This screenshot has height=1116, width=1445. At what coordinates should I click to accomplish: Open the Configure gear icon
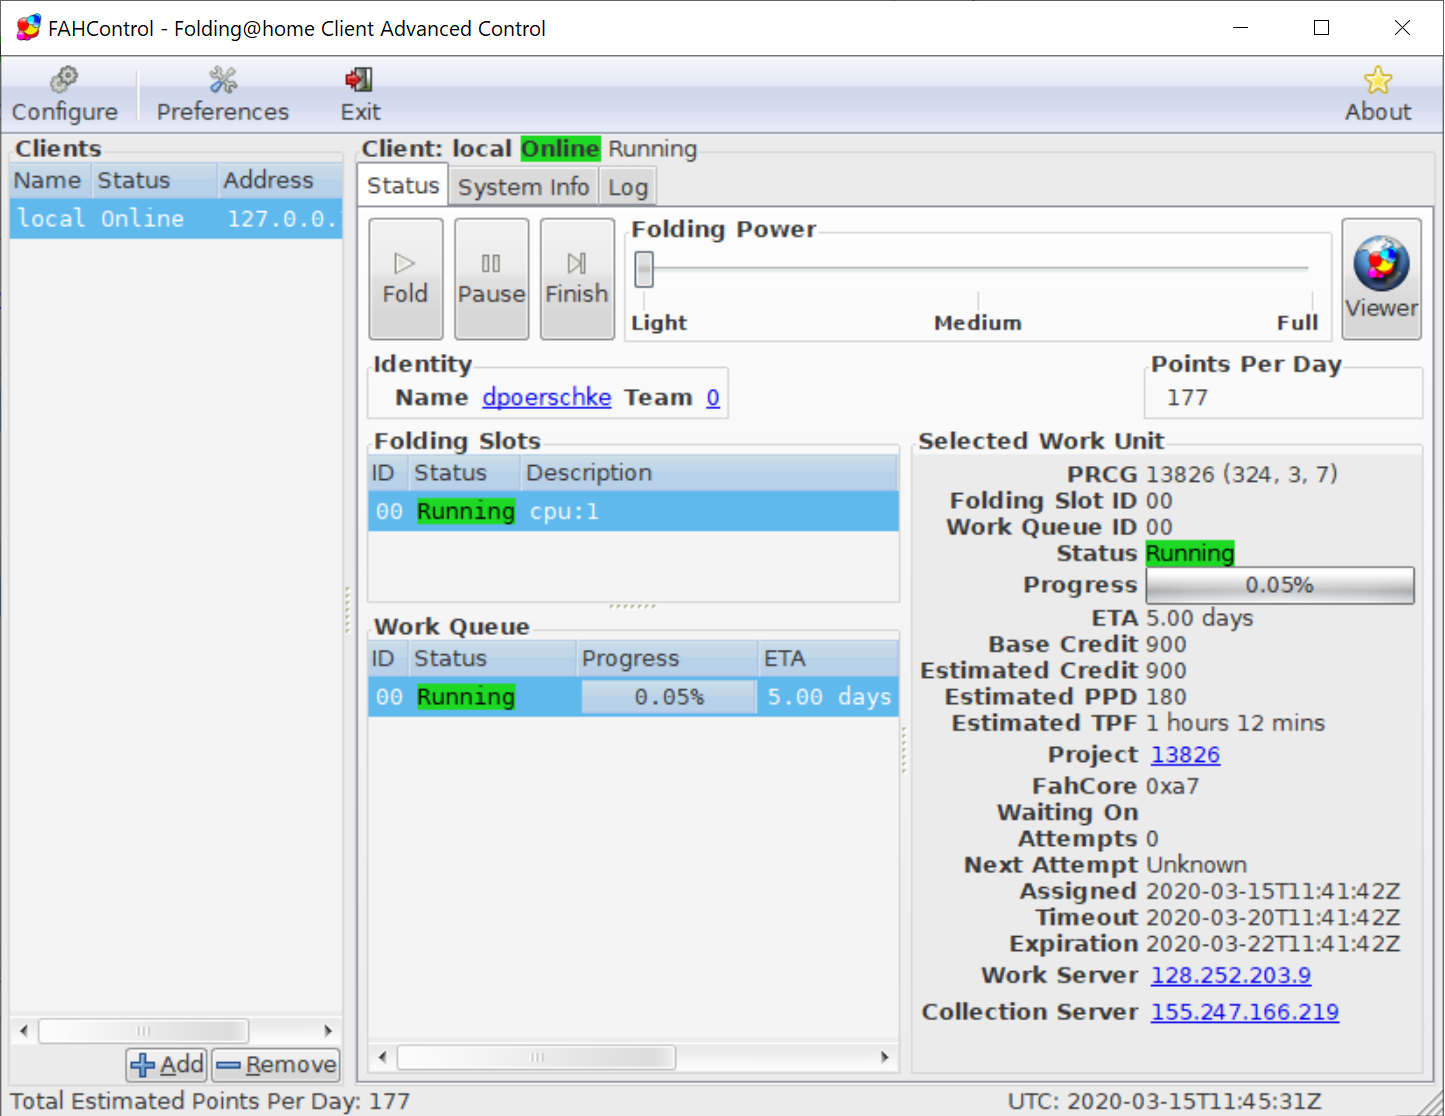64,80
